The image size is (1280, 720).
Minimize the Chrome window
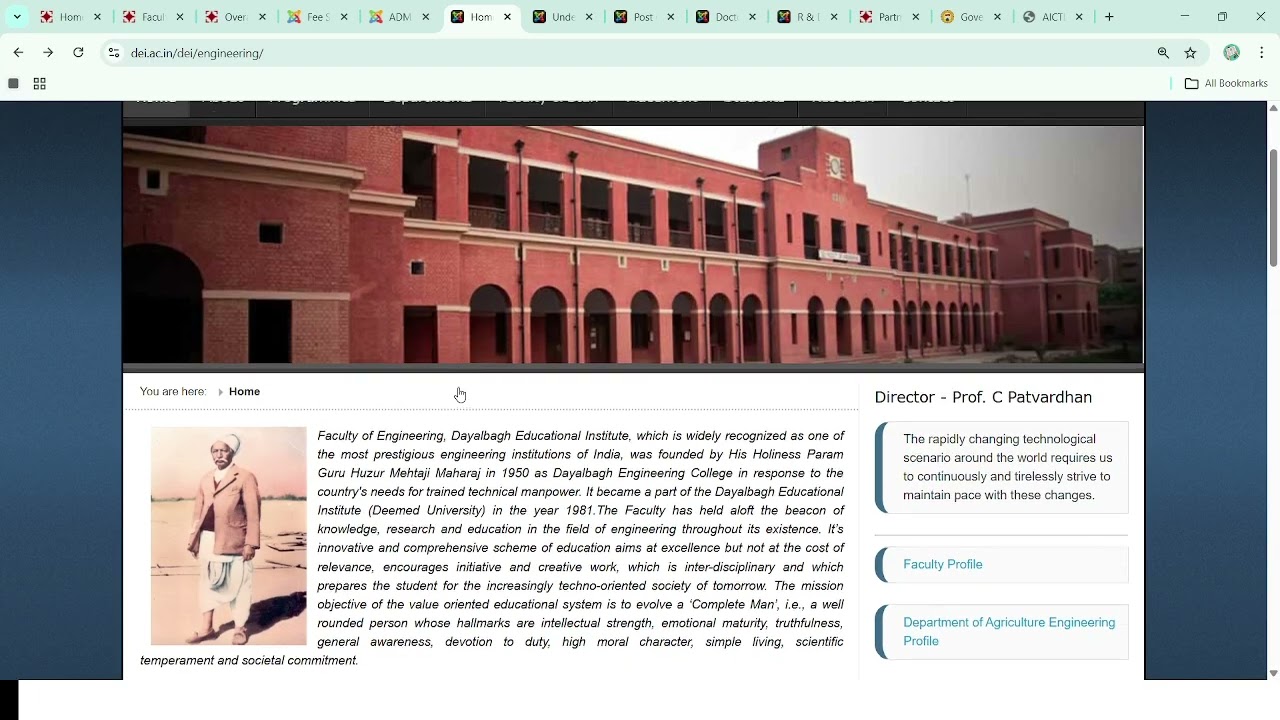[1185, 17]
